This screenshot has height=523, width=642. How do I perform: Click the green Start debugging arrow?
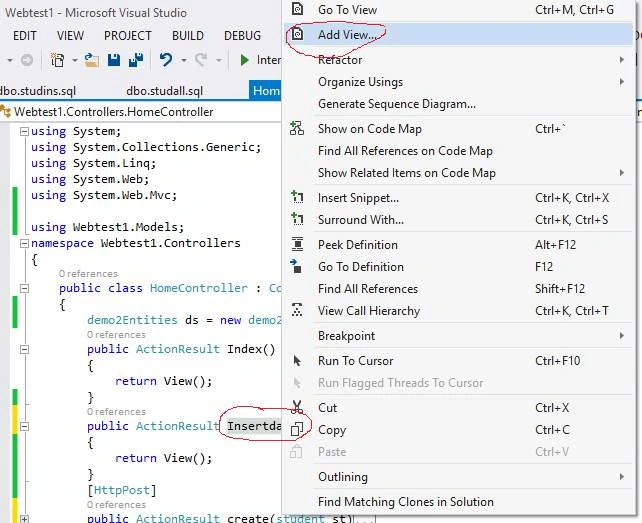[244, 60]
